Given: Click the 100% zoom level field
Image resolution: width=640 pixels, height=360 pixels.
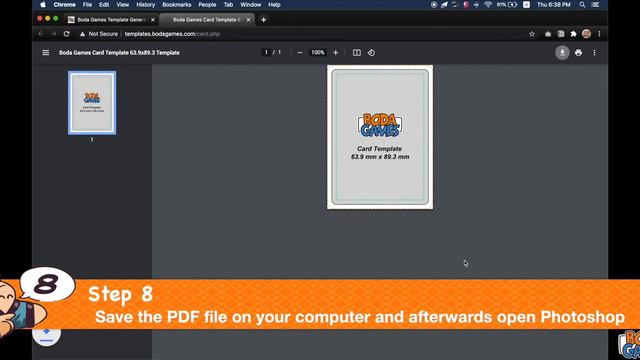Looking at the screenshot, I should click(318, 53).
